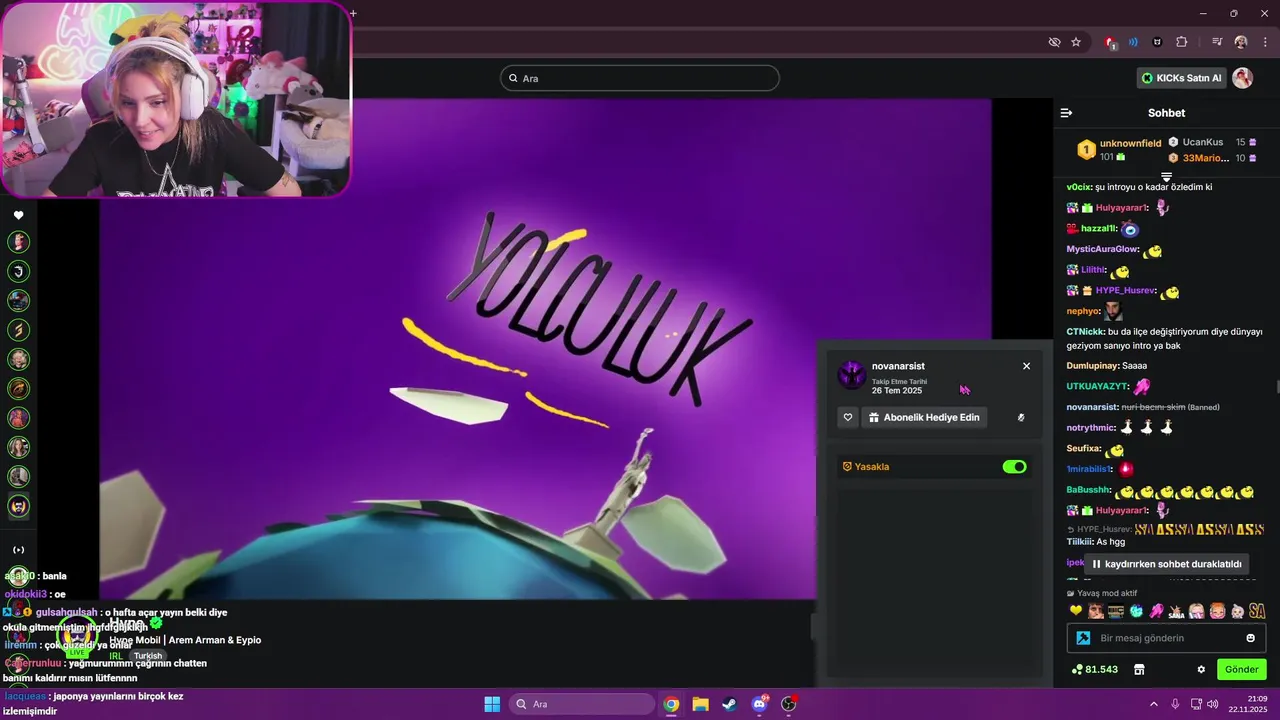Click the moderator sword icon in message box
1280x720 pixels.
(1083, 638)
